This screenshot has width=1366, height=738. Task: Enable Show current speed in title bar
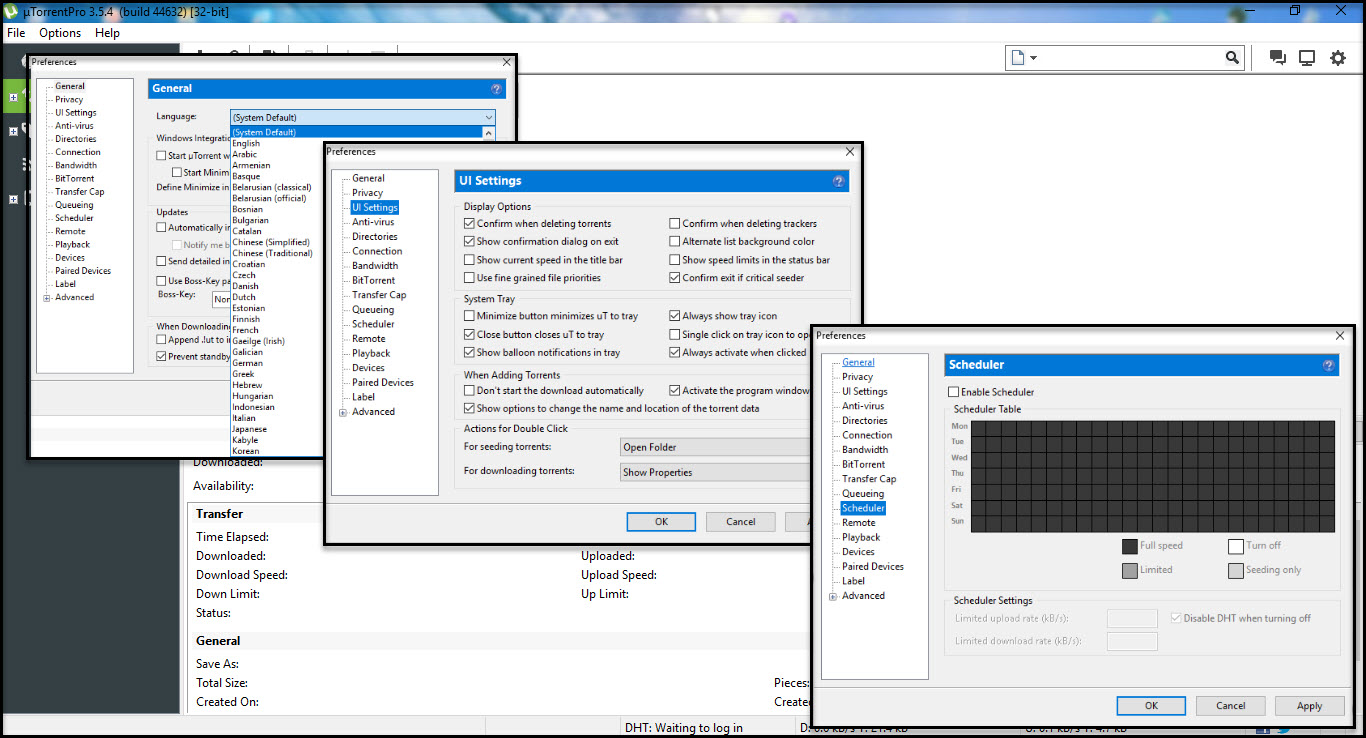470,260
